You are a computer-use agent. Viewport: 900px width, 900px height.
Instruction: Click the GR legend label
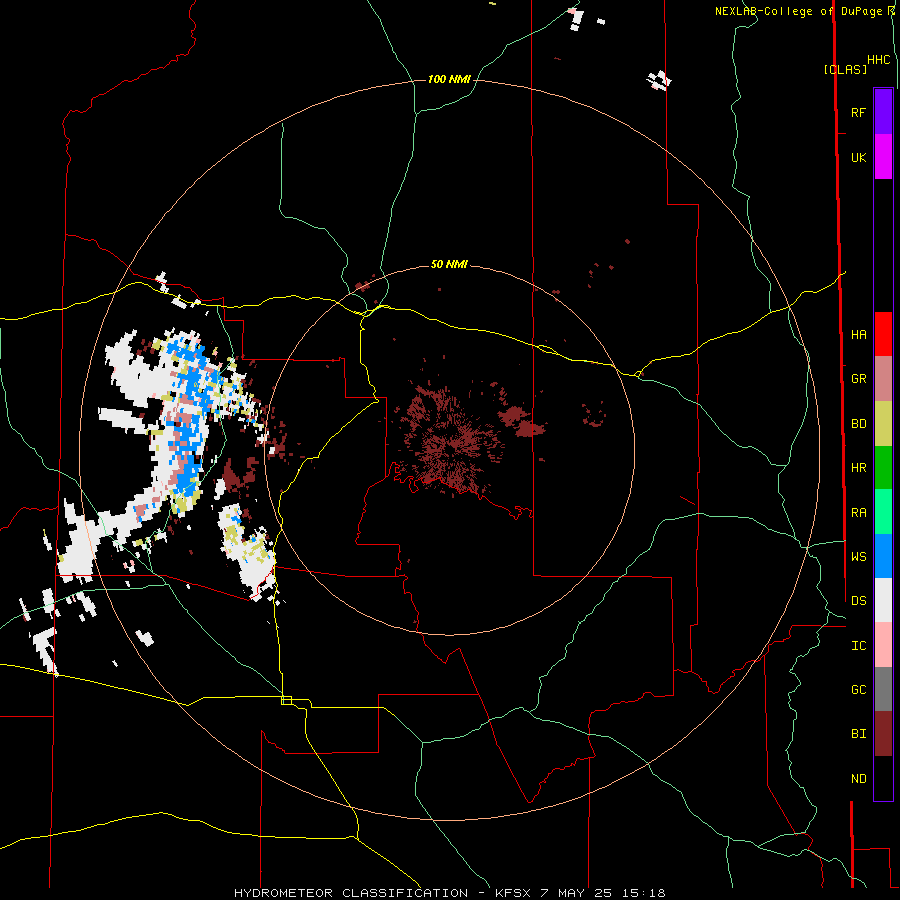pyautogui.click(x=858, y=379)
